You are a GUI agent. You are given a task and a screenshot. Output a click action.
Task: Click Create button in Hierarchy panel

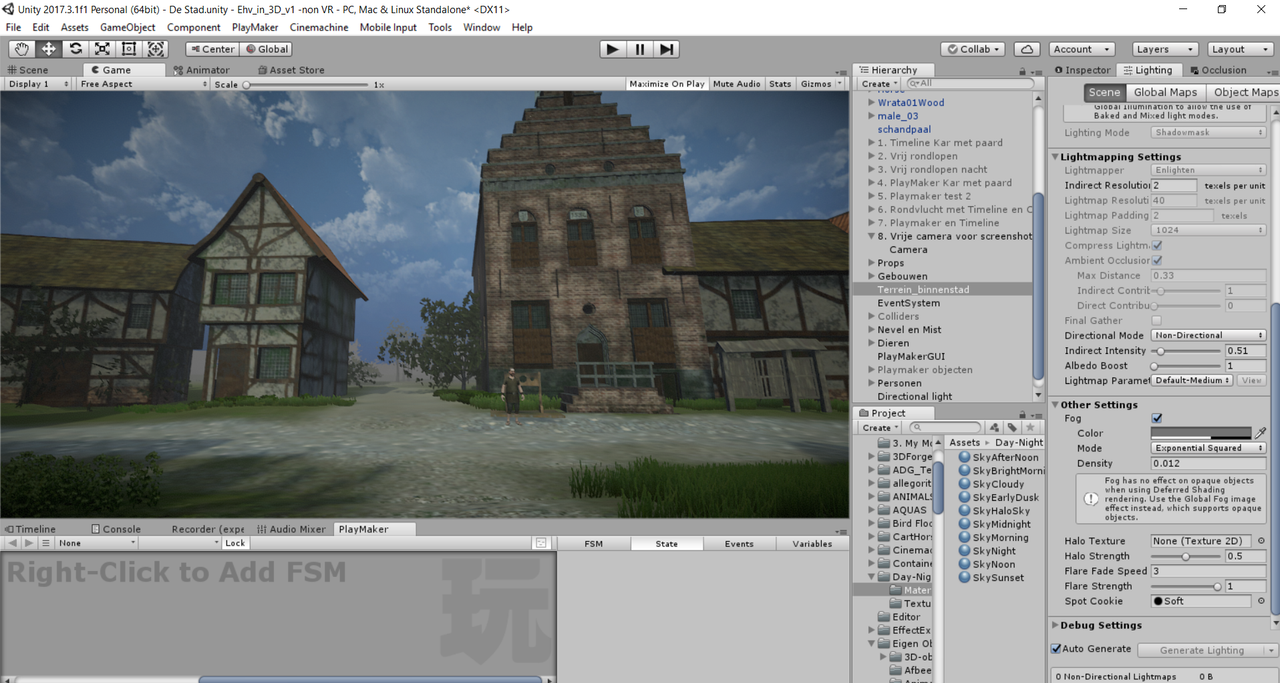(x=880, y=84)
